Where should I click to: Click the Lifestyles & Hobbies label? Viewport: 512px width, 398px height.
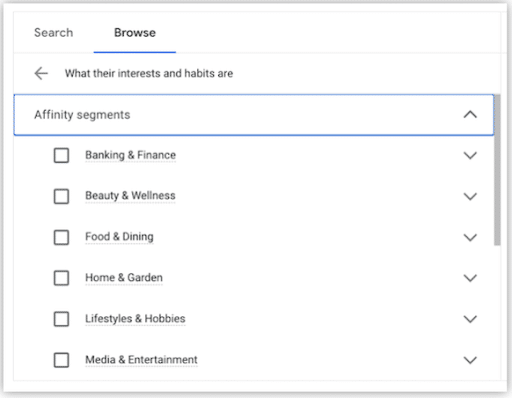(135, 319)
